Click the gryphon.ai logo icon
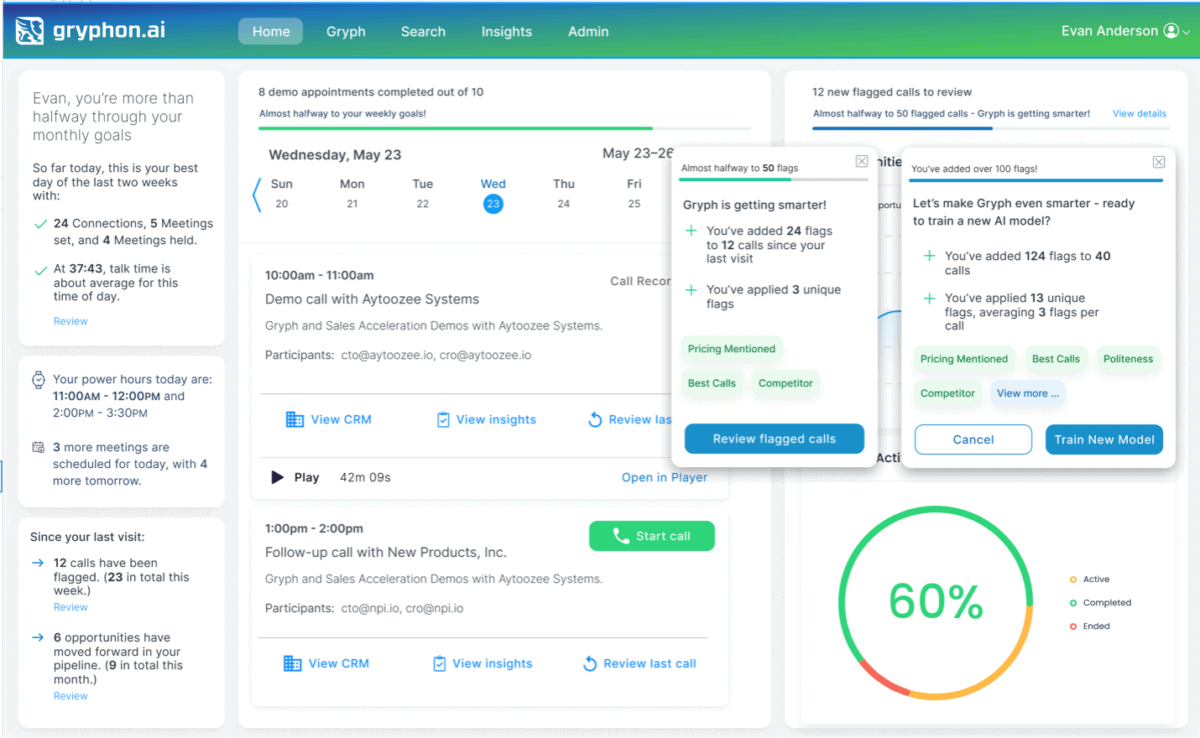This screenshot has height=738, width=1200. point(30,31)
